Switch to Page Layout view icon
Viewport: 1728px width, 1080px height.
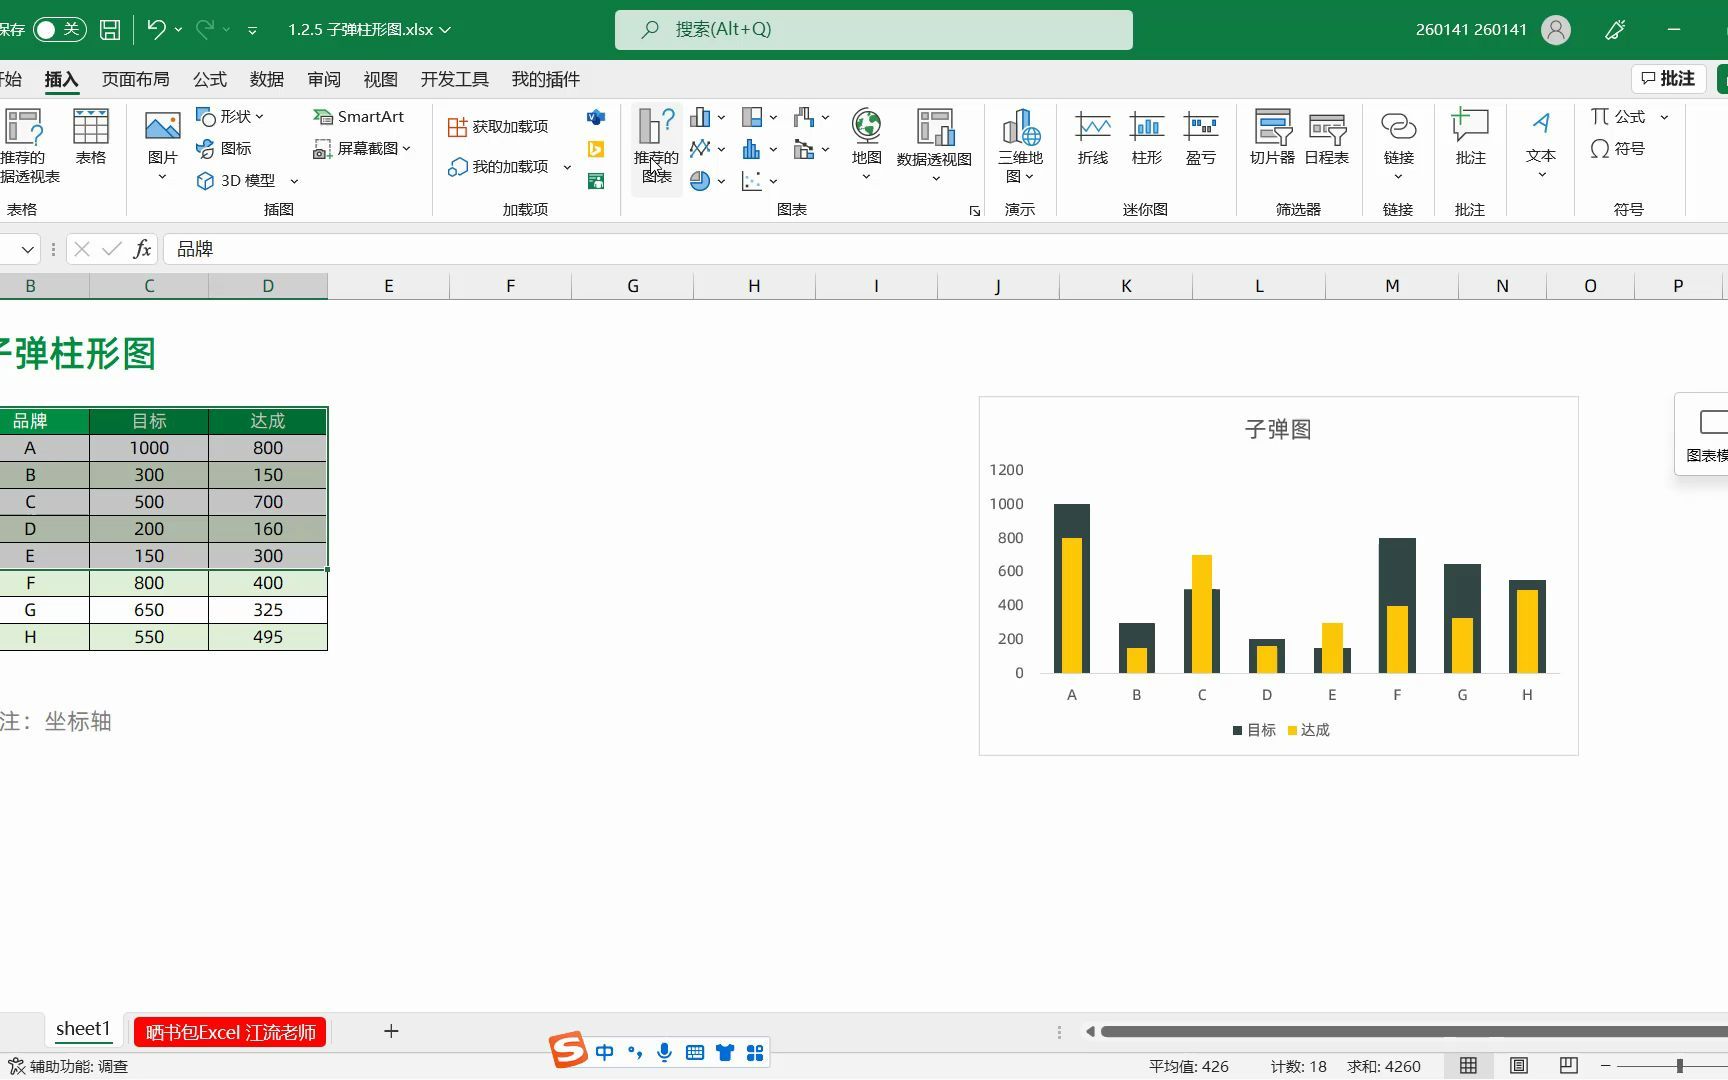tap(1518, 1066)
